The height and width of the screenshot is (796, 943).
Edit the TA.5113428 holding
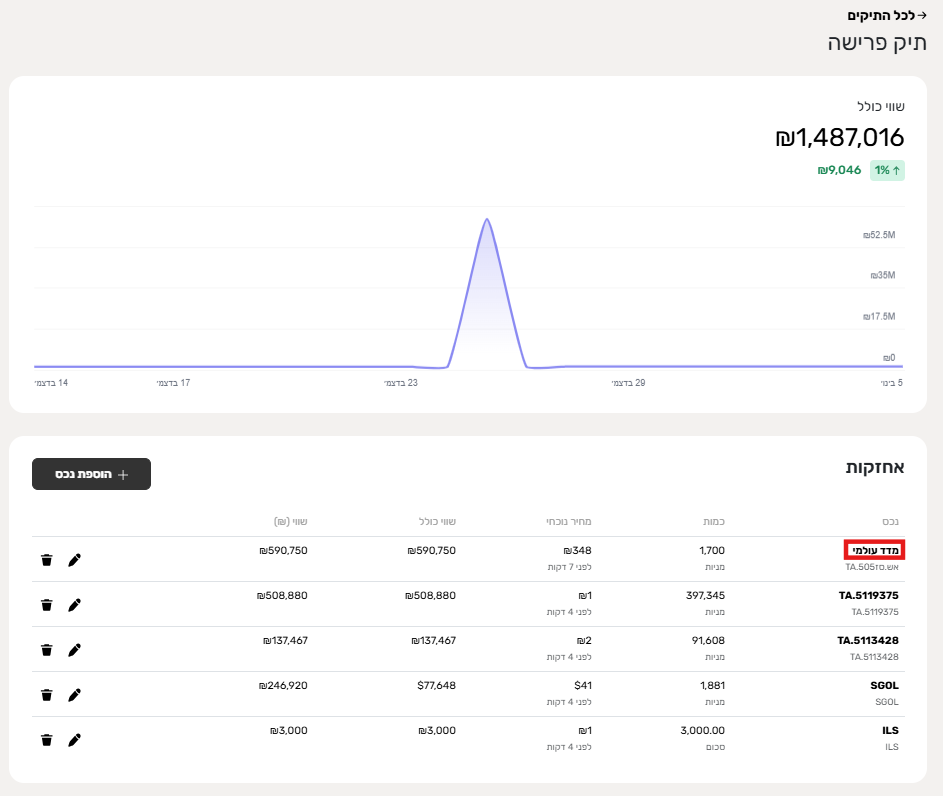click(x=74, y=650)
